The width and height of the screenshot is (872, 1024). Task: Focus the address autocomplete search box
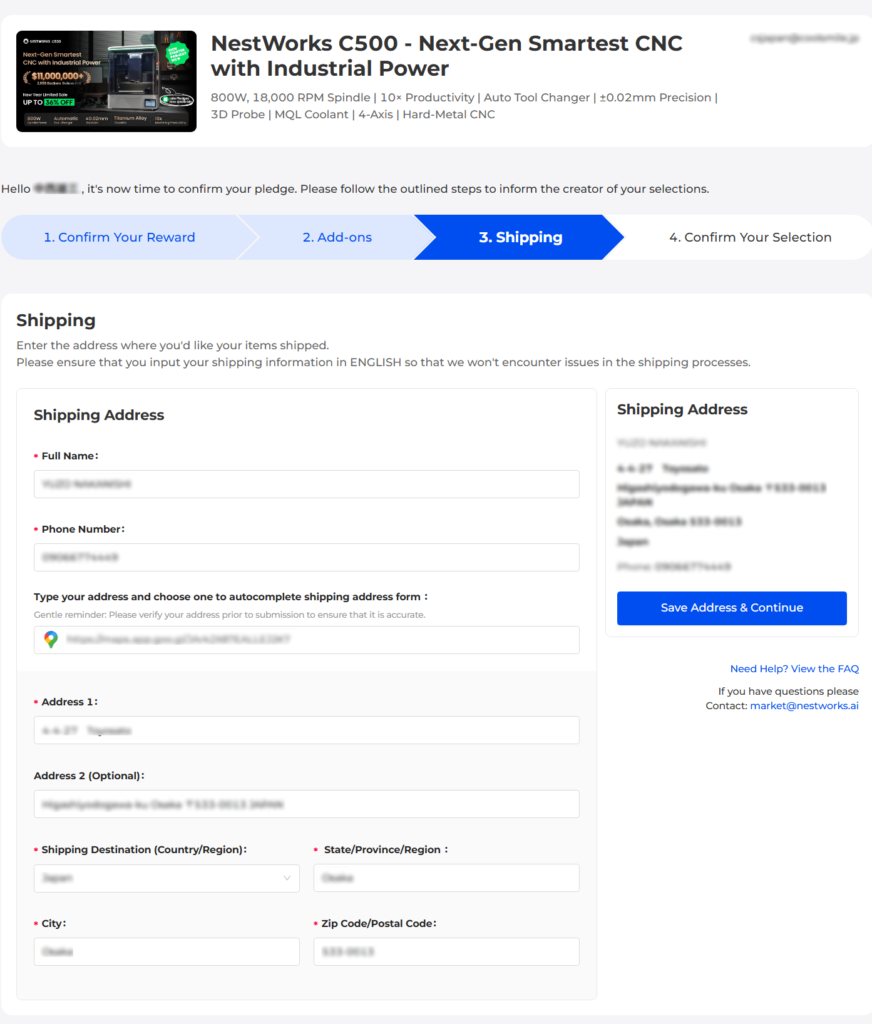320,640
